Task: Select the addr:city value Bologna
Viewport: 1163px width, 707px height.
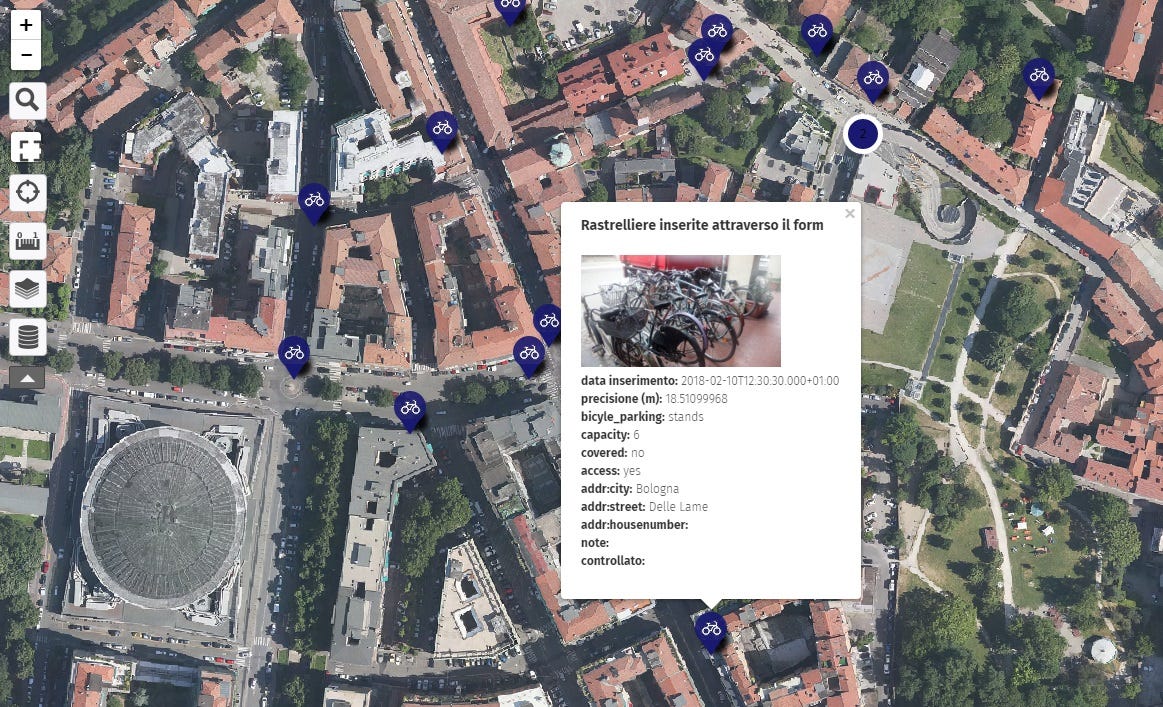Action: (657, 489)
